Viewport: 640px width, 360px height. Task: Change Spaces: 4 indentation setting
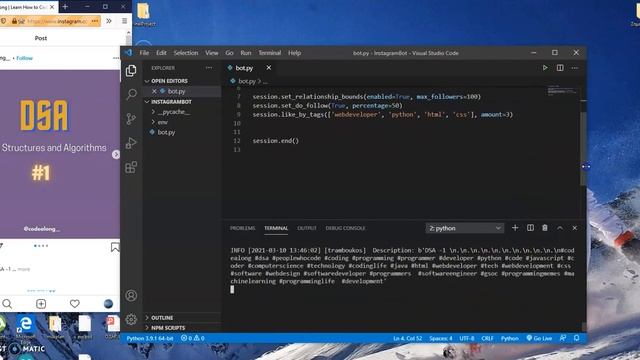(x=440, y=338)
